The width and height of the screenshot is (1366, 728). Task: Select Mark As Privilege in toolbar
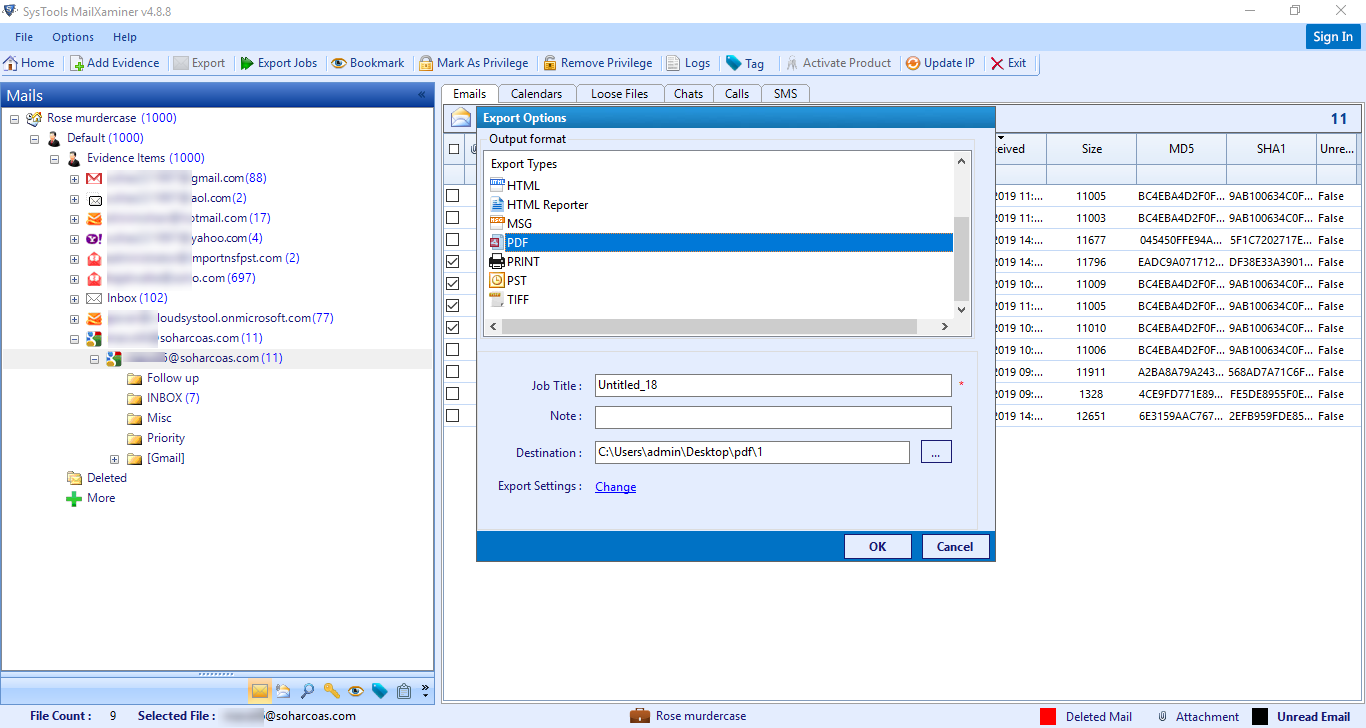pos(473,63)
